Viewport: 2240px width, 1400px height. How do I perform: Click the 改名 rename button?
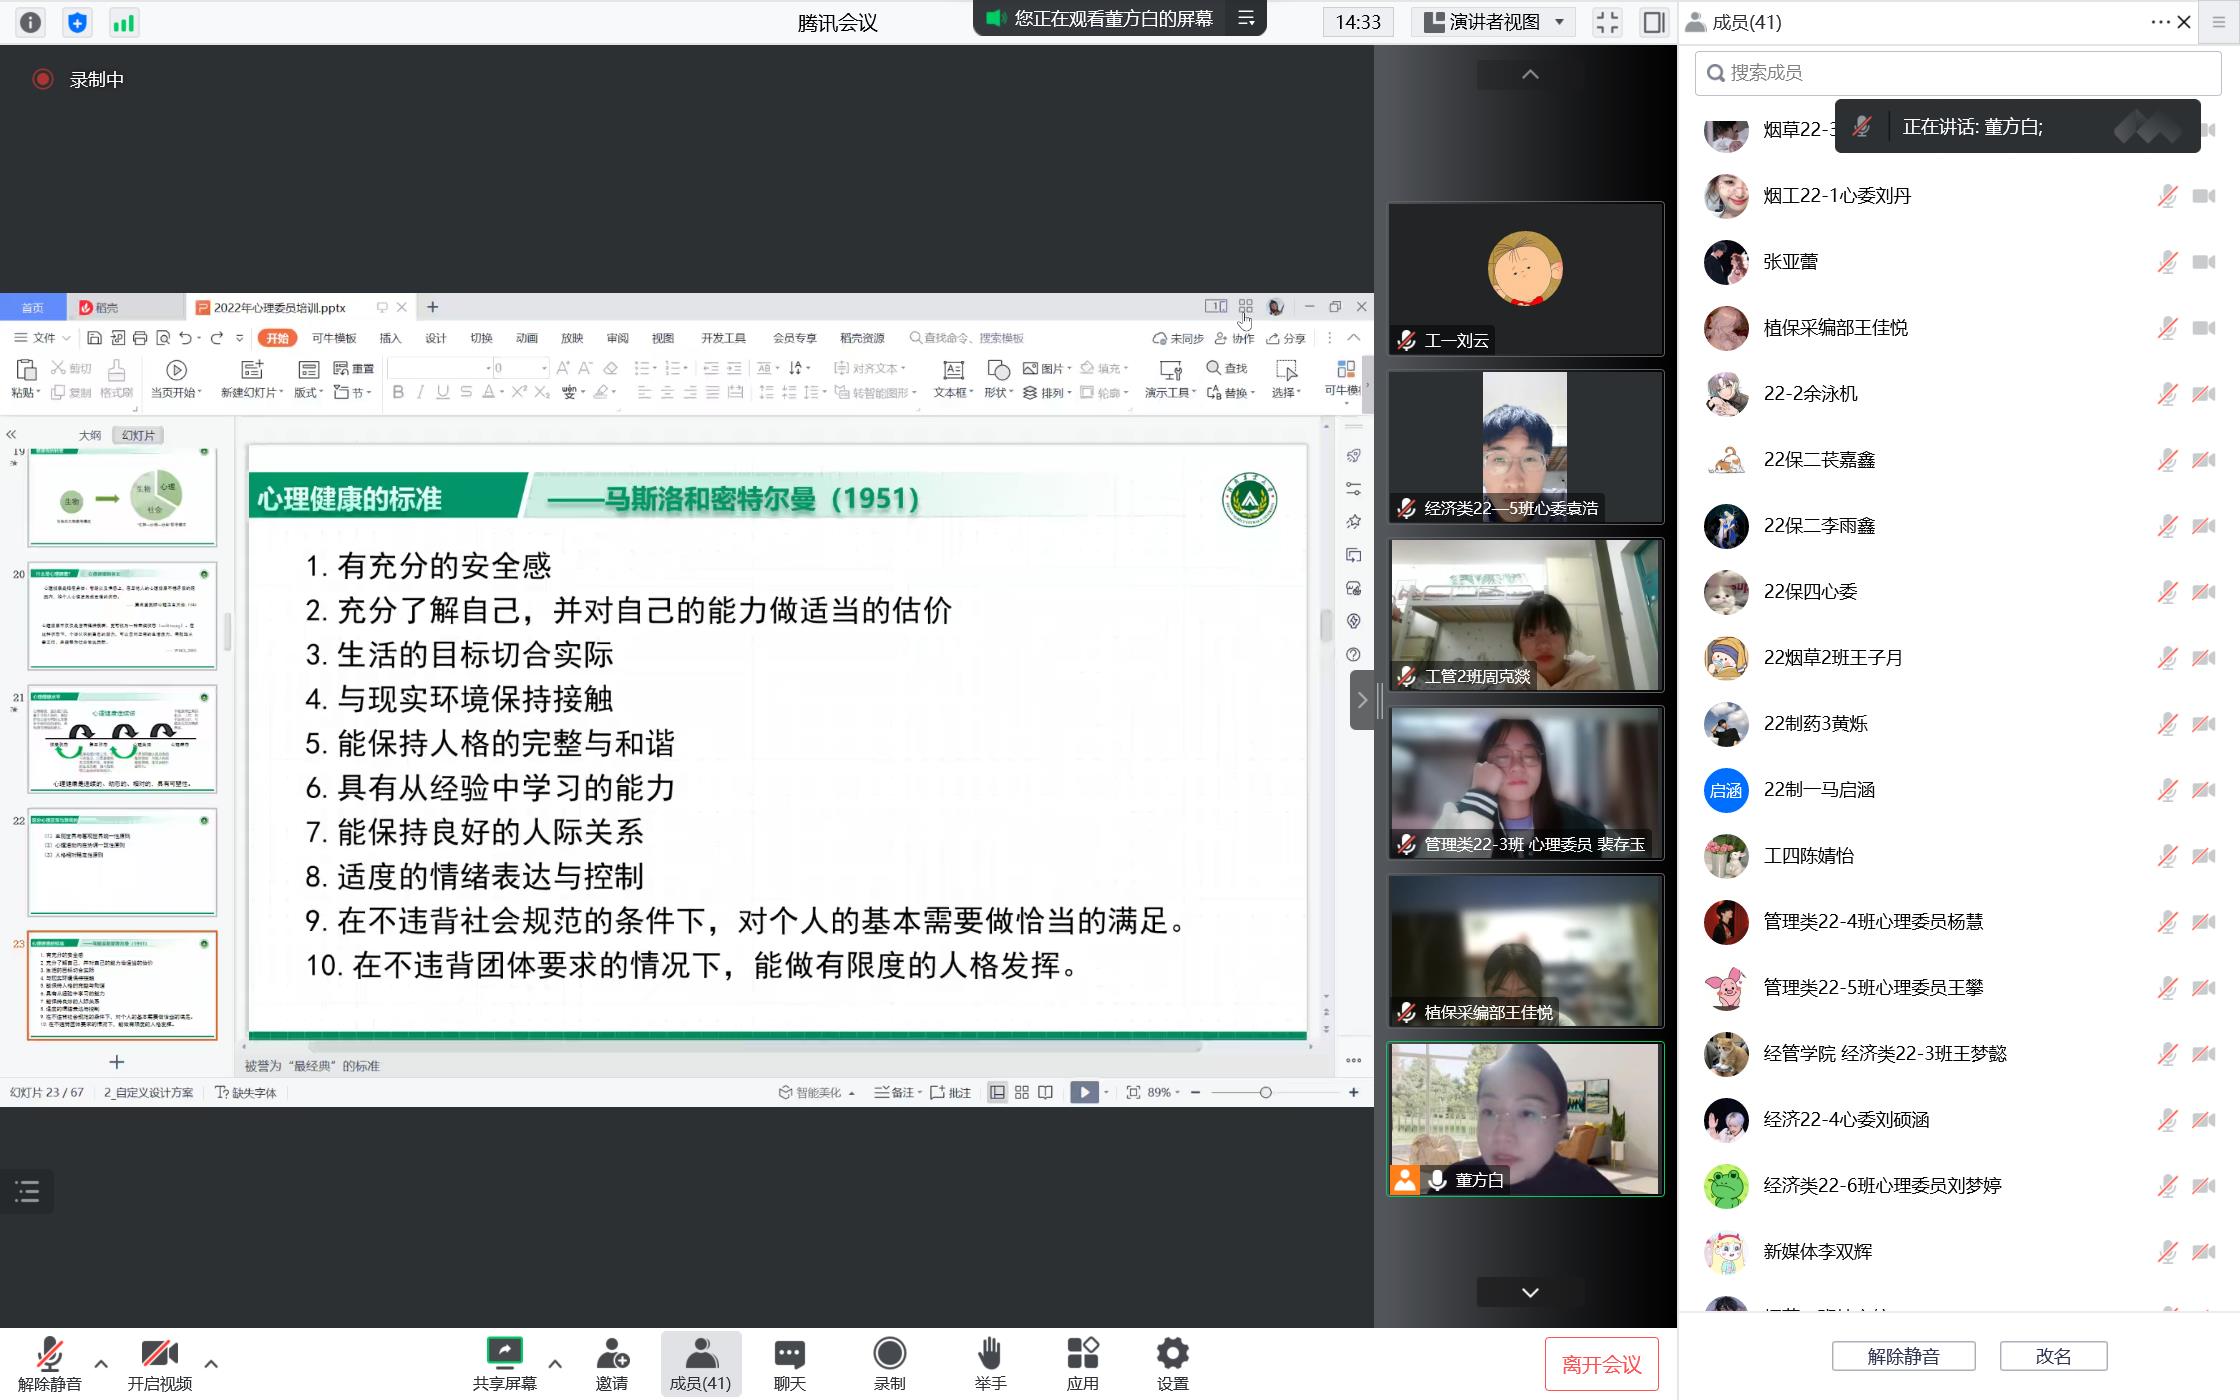(x=2054, y=1355)
